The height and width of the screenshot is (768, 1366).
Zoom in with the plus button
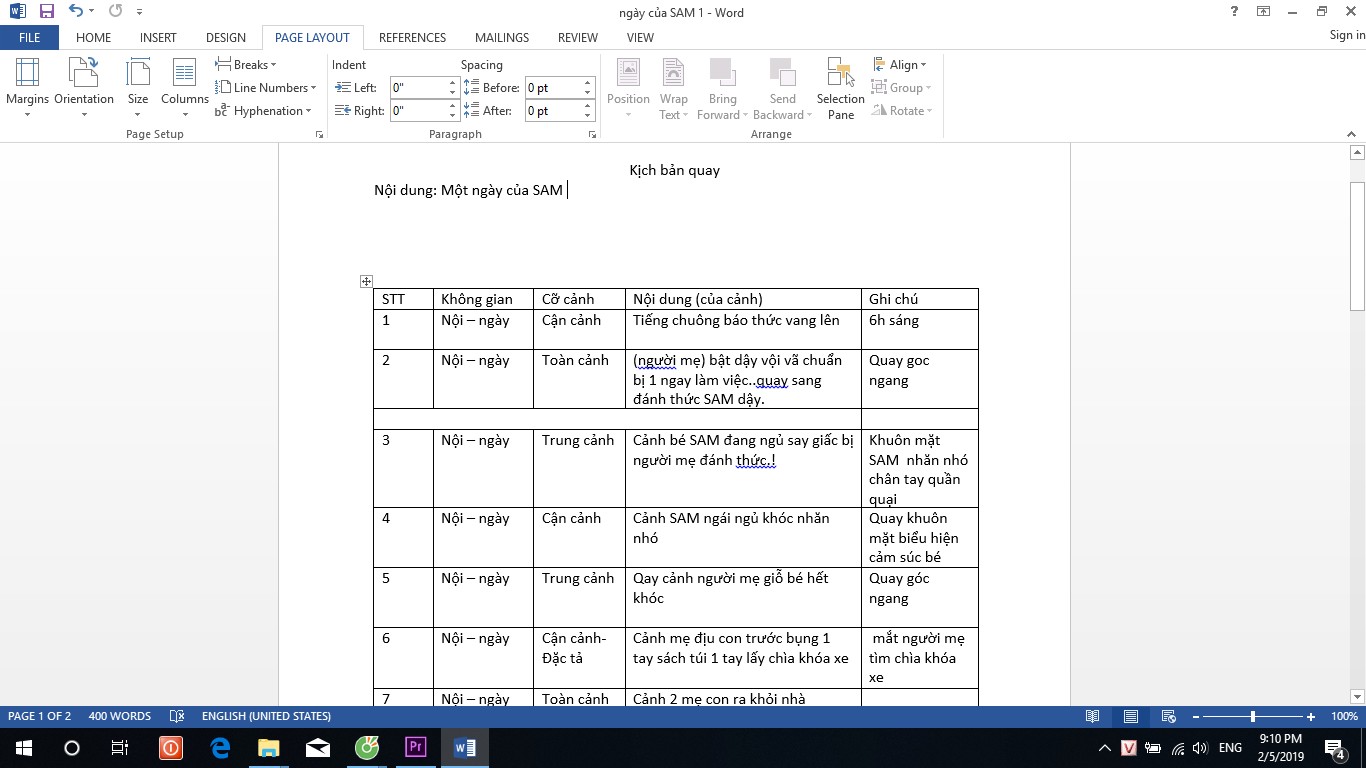click(1311, 717)
